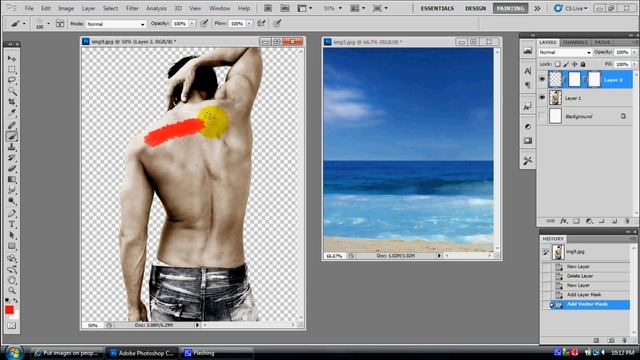Toggle the Brush panel button in options bar
The image size is (640, 360).
tap(60, 24)
